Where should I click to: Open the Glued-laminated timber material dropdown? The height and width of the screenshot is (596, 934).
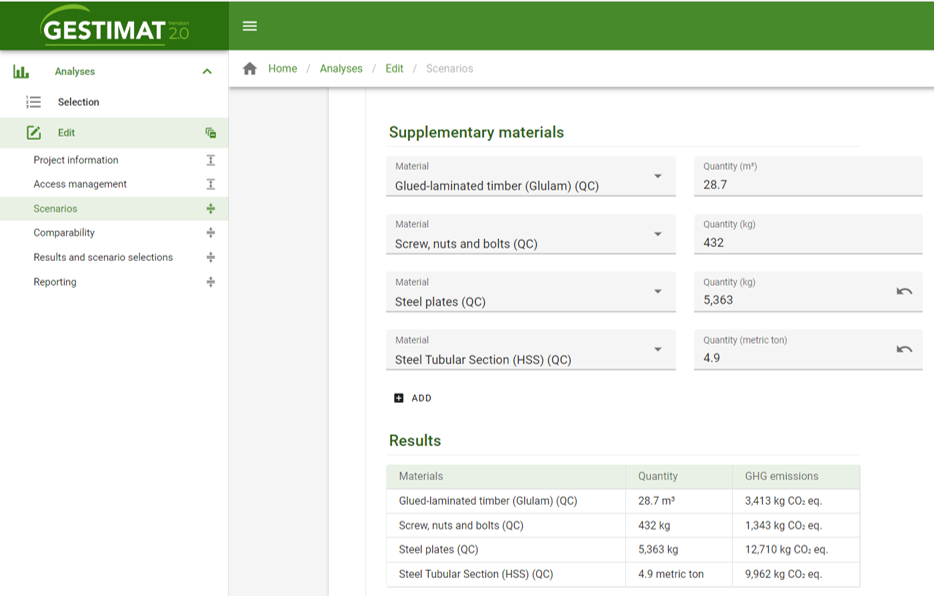(657, 177)
